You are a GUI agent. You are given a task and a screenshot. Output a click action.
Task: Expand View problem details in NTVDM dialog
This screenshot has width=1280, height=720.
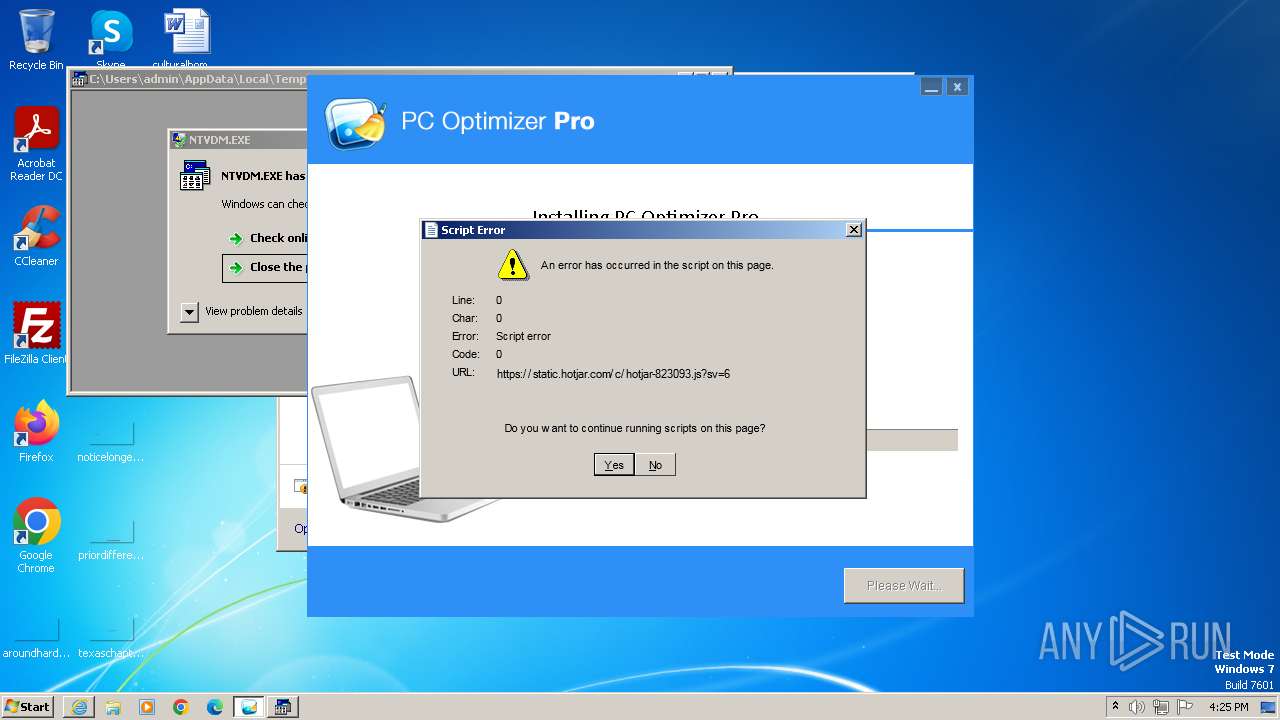click(190, 312)
